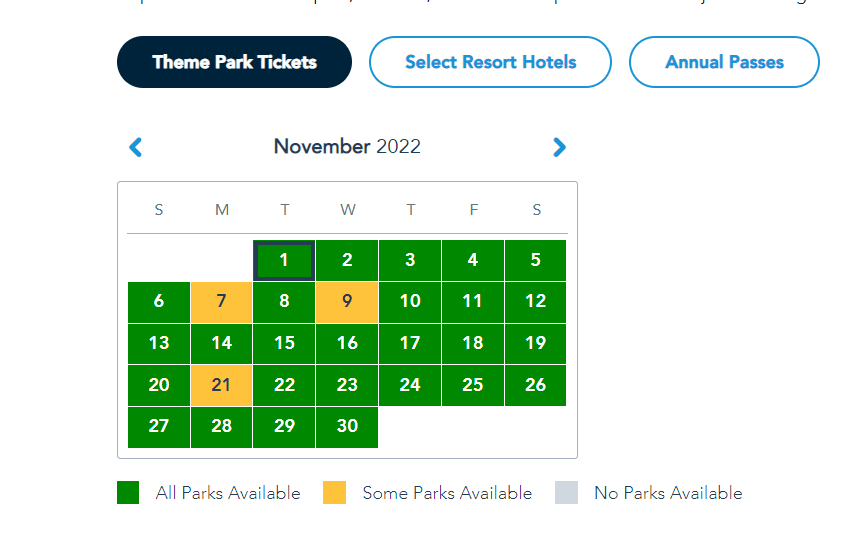Click November 30 date cell
Viewport: 859px width, 535px height.
(347, 427)
